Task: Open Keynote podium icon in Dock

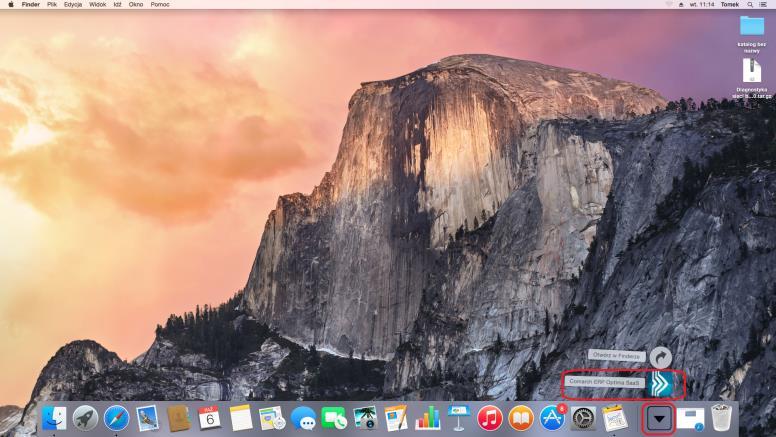Action: pos(459,418)
